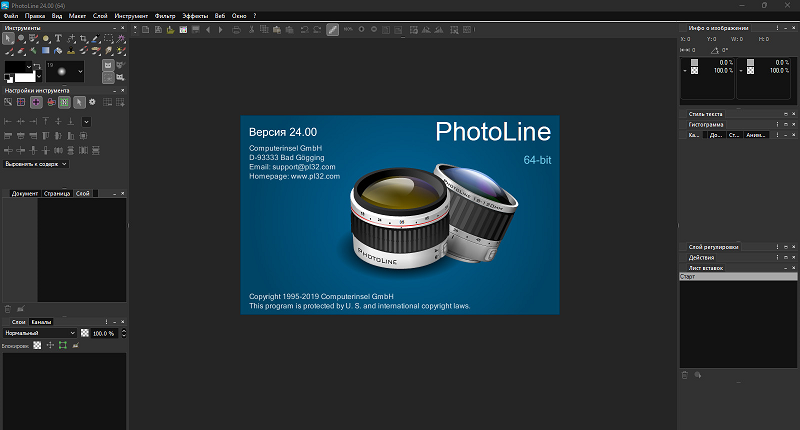Click the black foreground color swatch
Image resolution: width=800 pixels, height=430 pixels.
(15, 67)
